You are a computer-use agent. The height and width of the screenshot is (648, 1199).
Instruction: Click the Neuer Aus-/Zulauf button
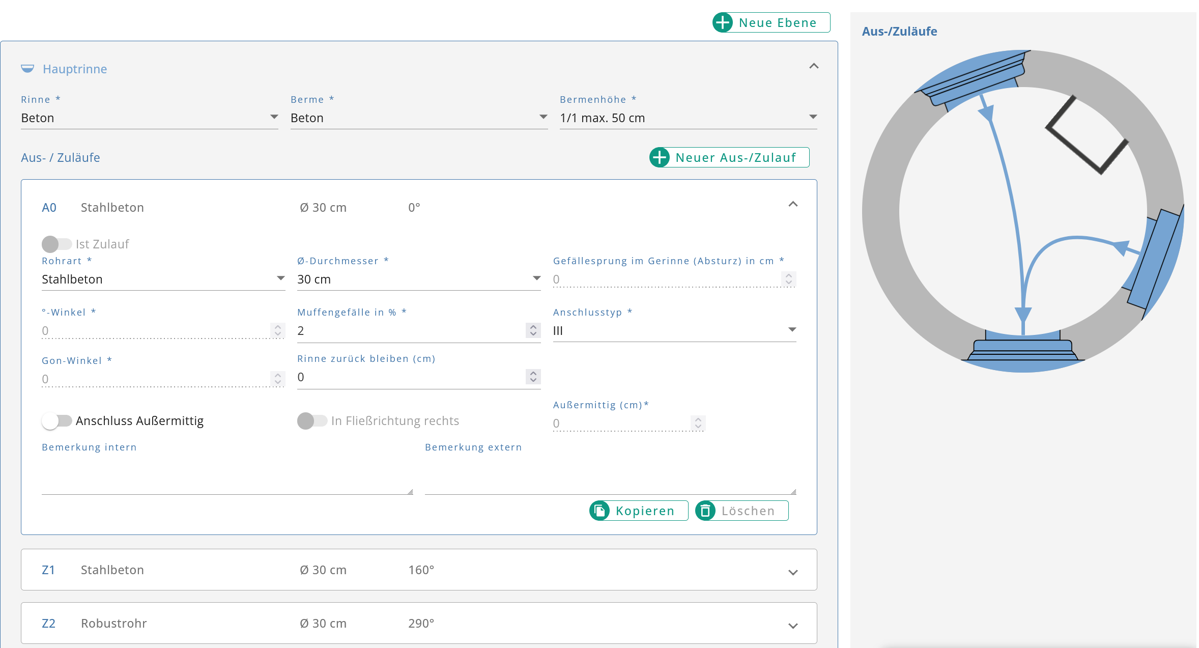click(729, 158)
